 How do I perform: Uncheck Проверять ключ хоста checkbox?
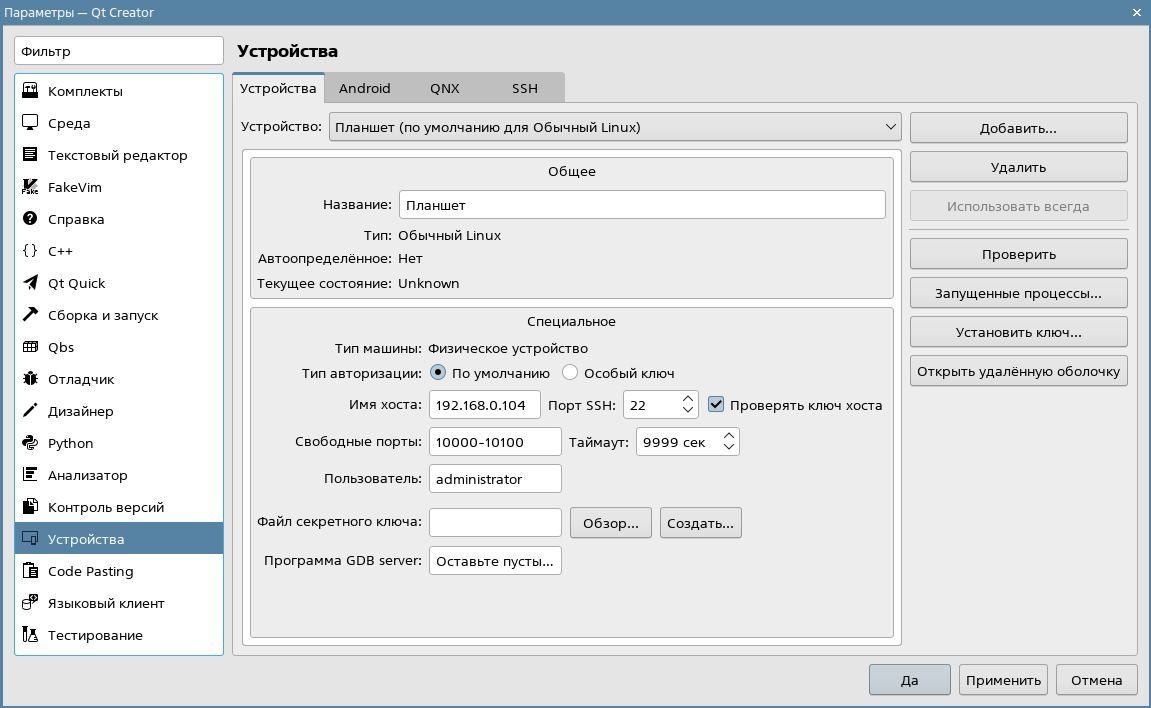point(716,405)
